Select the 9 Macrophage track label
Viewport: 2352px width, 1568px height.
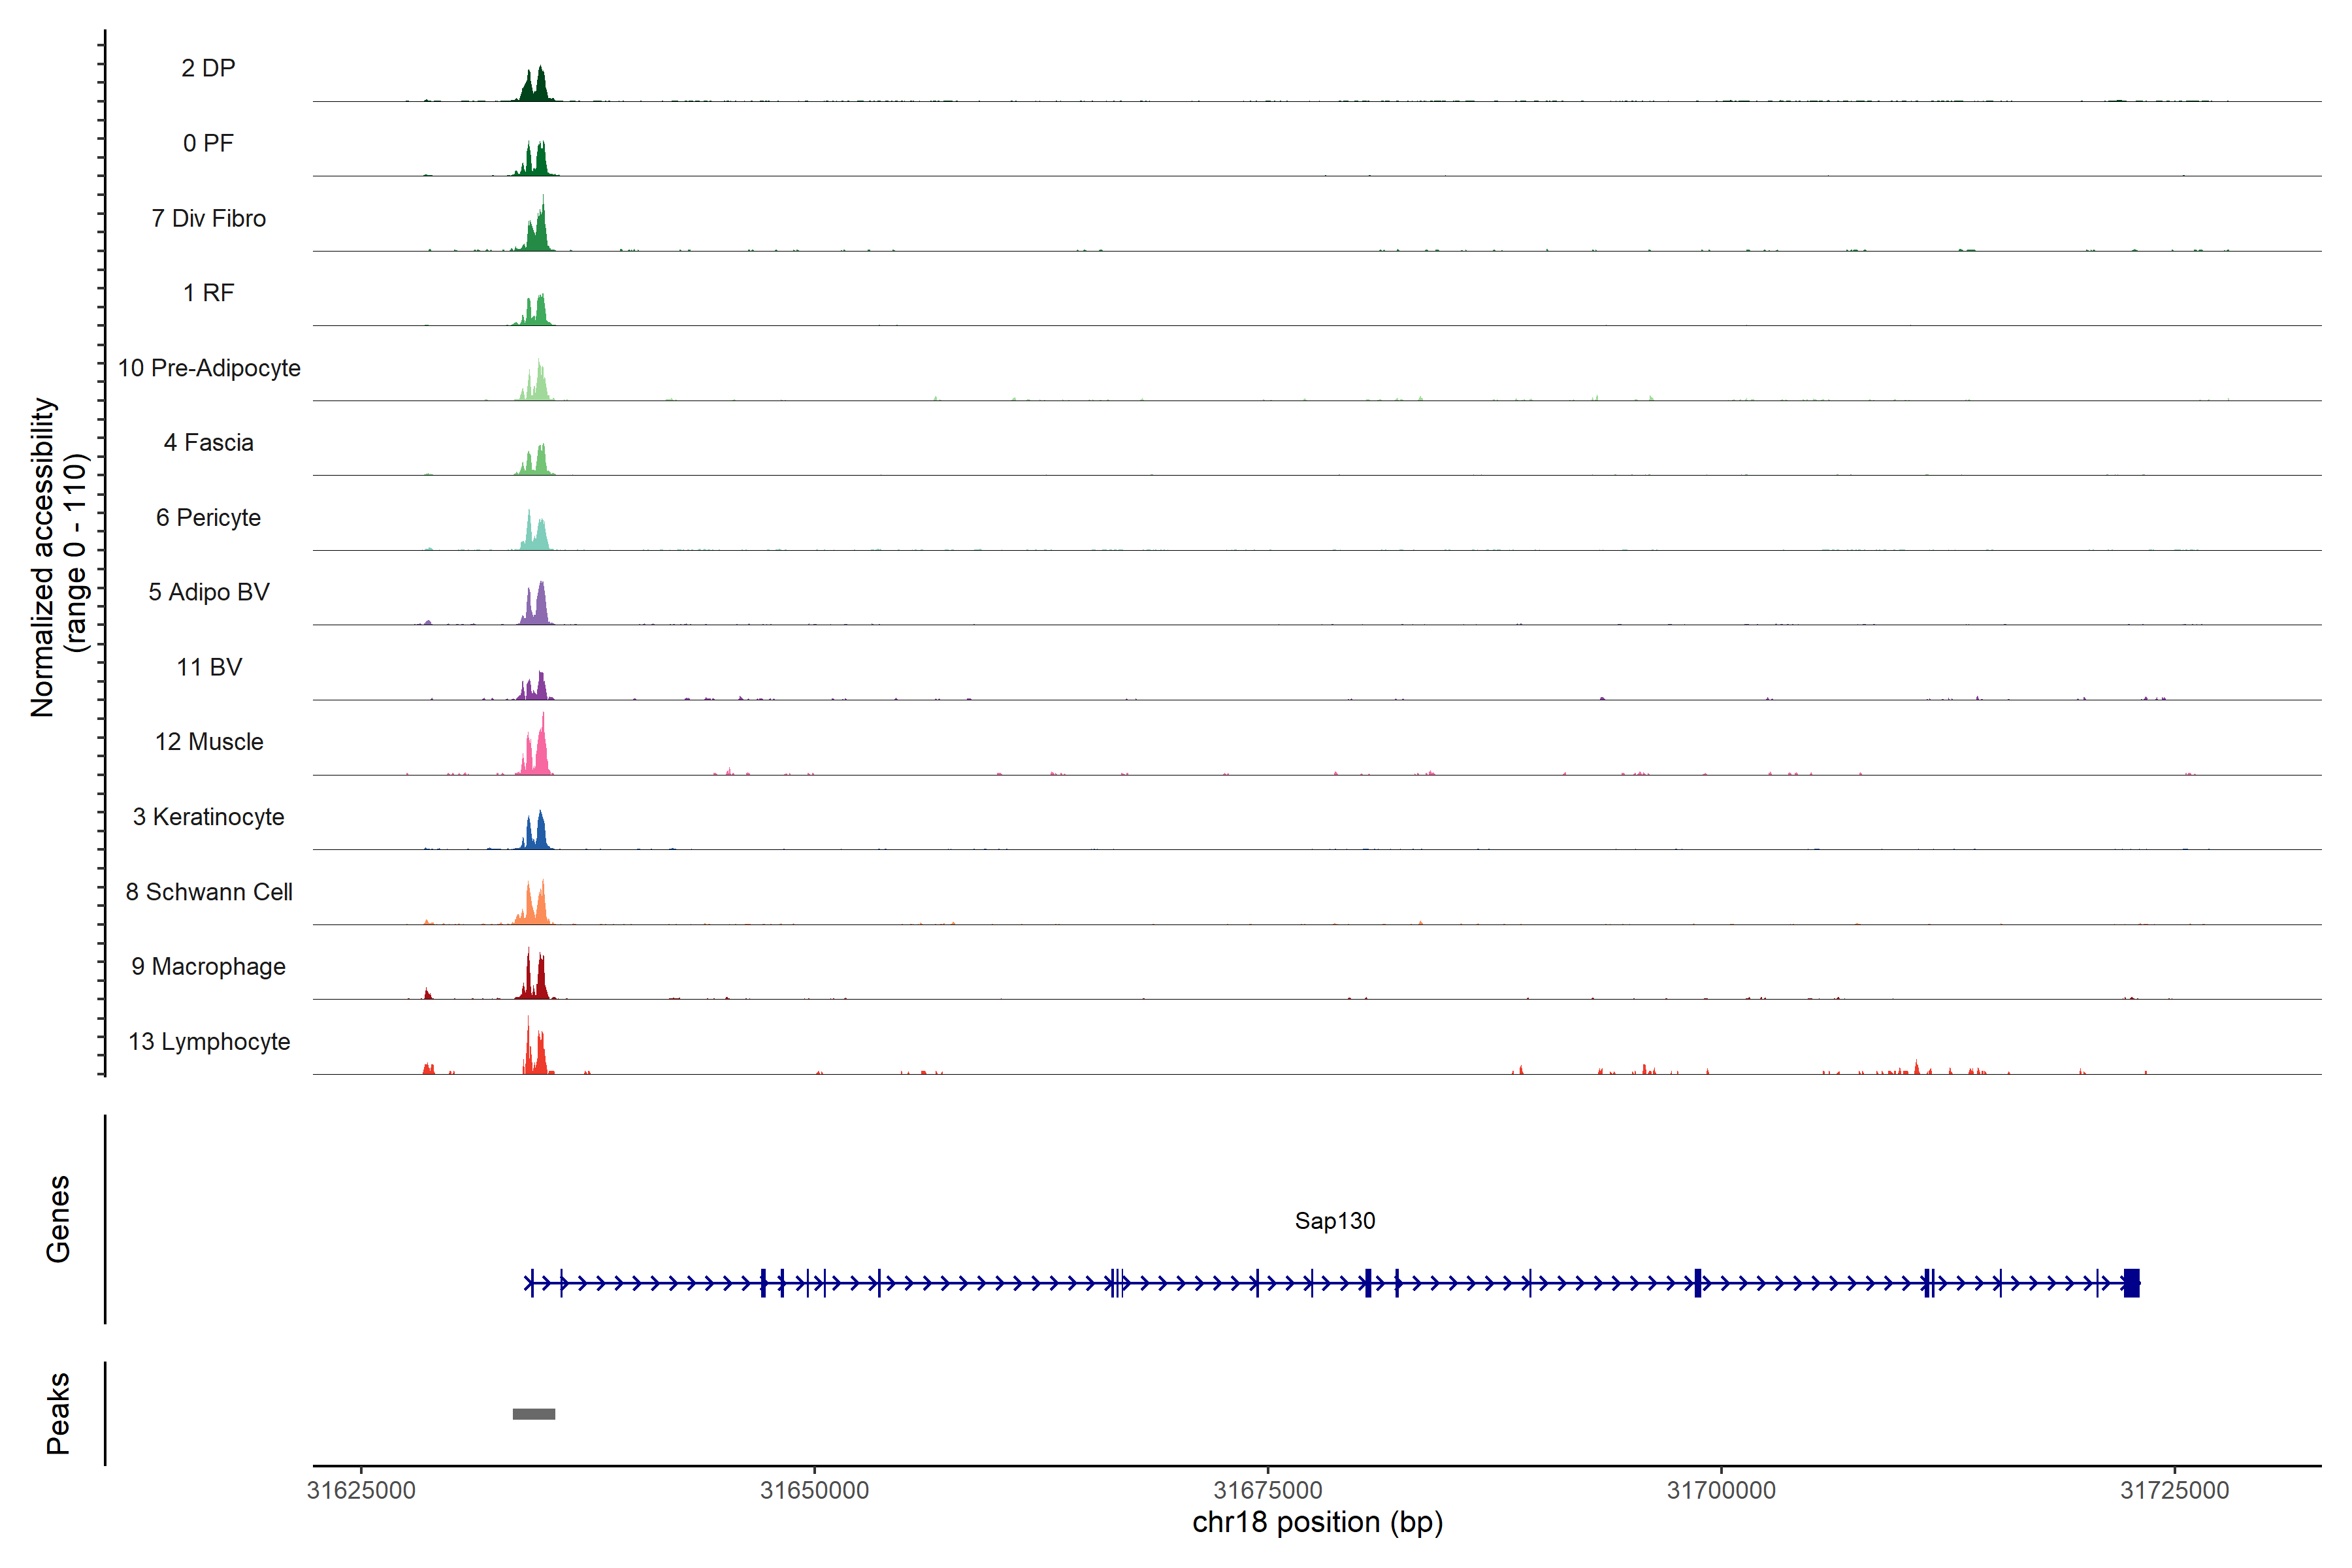[208, 967]
